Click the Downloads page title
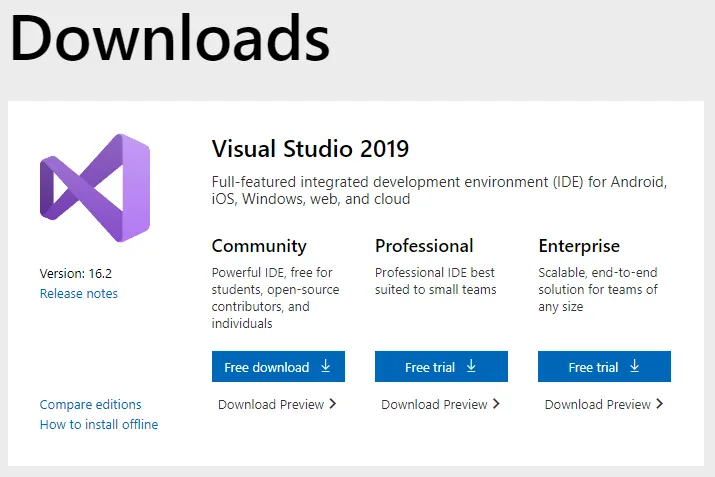This screenshot has width=715, height=477. (x=170, y=37)
